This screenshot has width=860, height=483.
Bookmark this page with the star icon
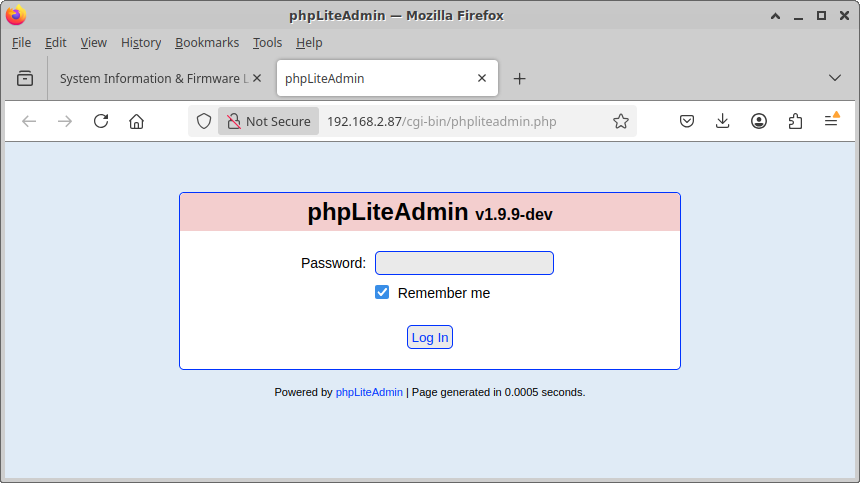click(x=621, y=121)
